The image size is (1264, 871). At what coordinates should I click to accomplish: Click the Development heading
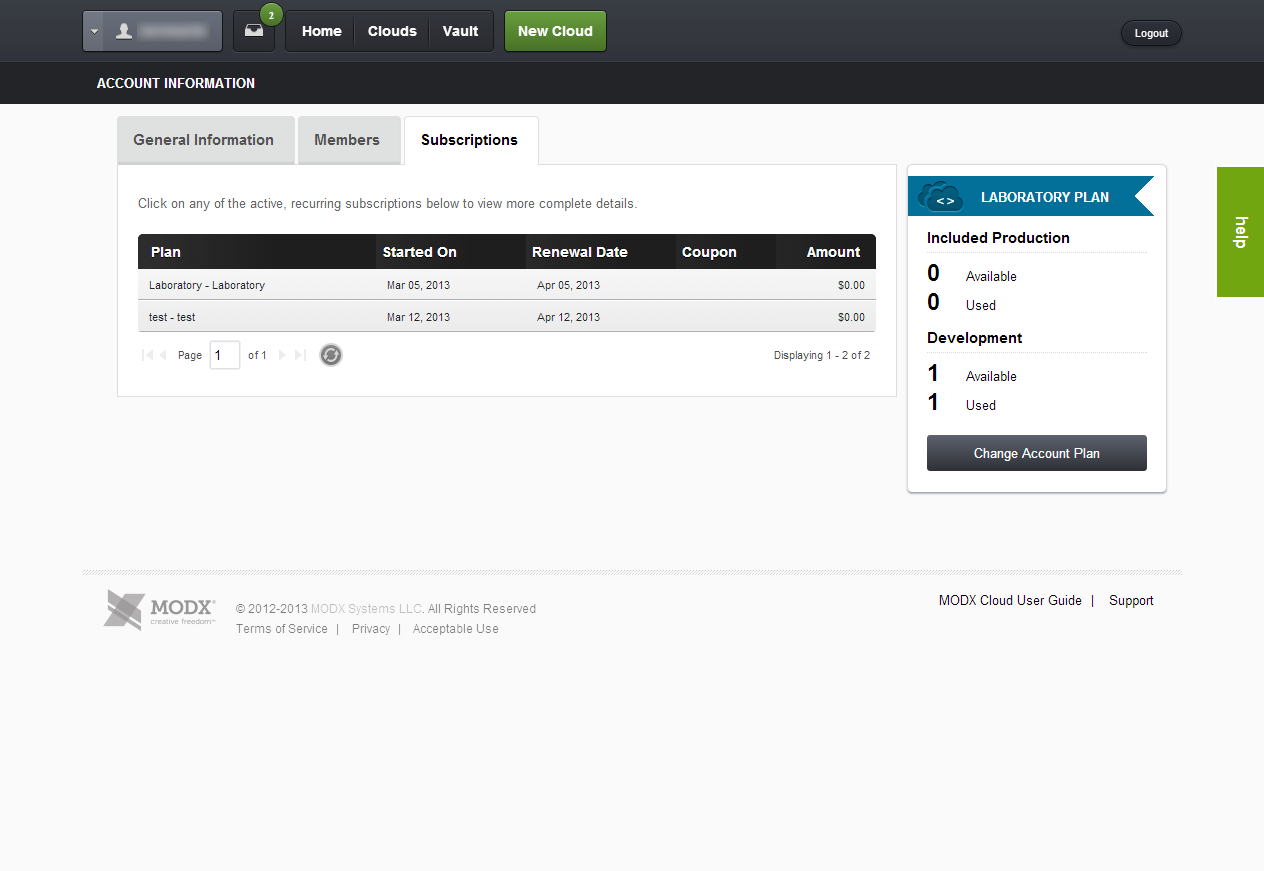point(974,338)
